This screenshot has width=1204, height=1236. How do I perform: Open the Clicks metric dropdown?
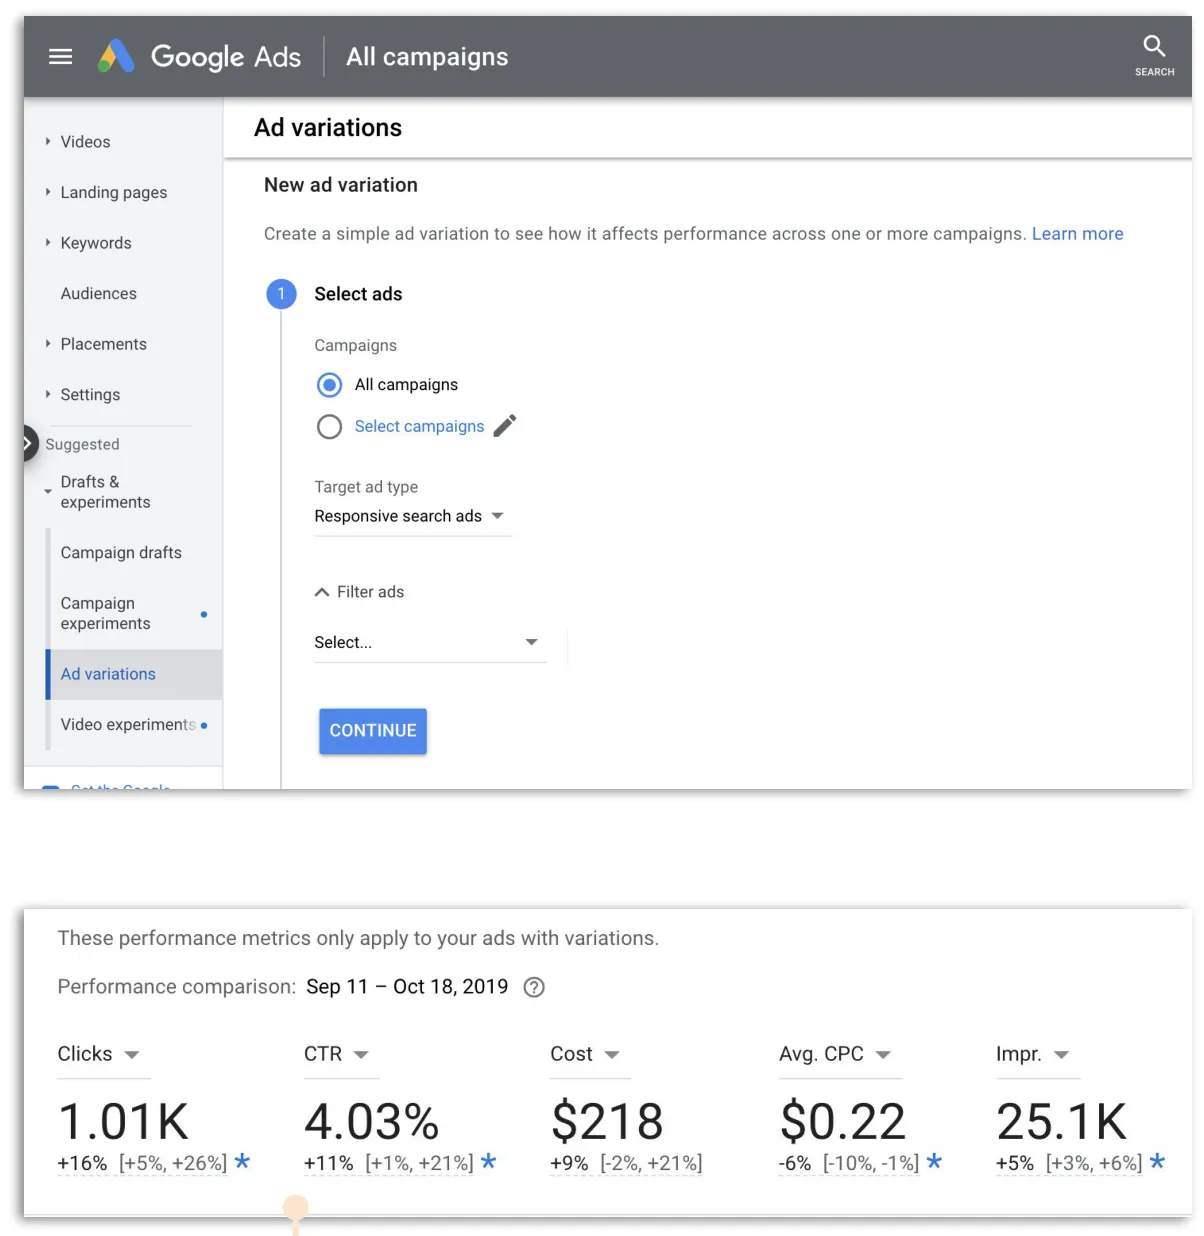(x=104, y=1055)
